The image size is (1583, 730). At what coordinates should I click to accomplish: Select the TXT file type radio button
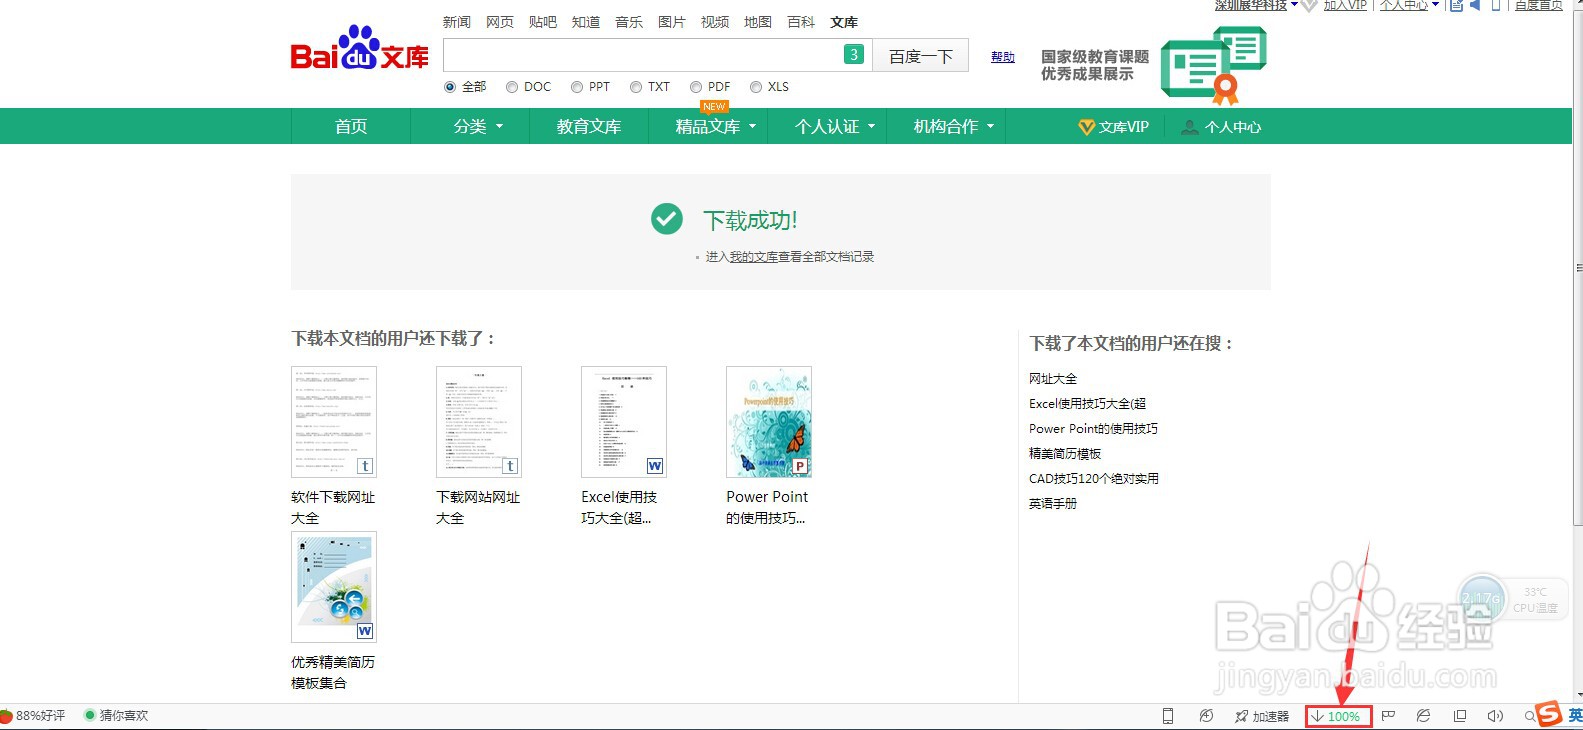point(636,87)
